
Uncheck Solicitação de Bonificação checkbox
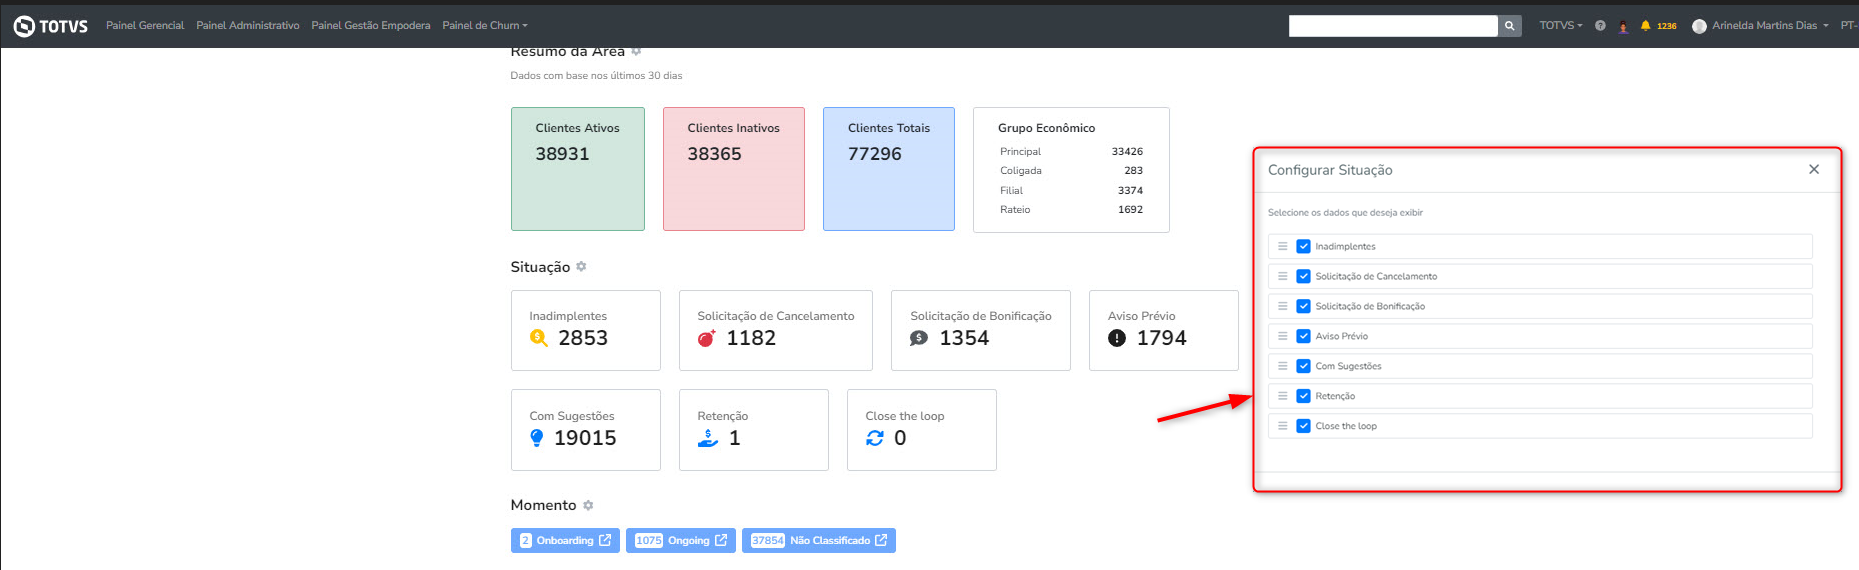point(1303,306)
